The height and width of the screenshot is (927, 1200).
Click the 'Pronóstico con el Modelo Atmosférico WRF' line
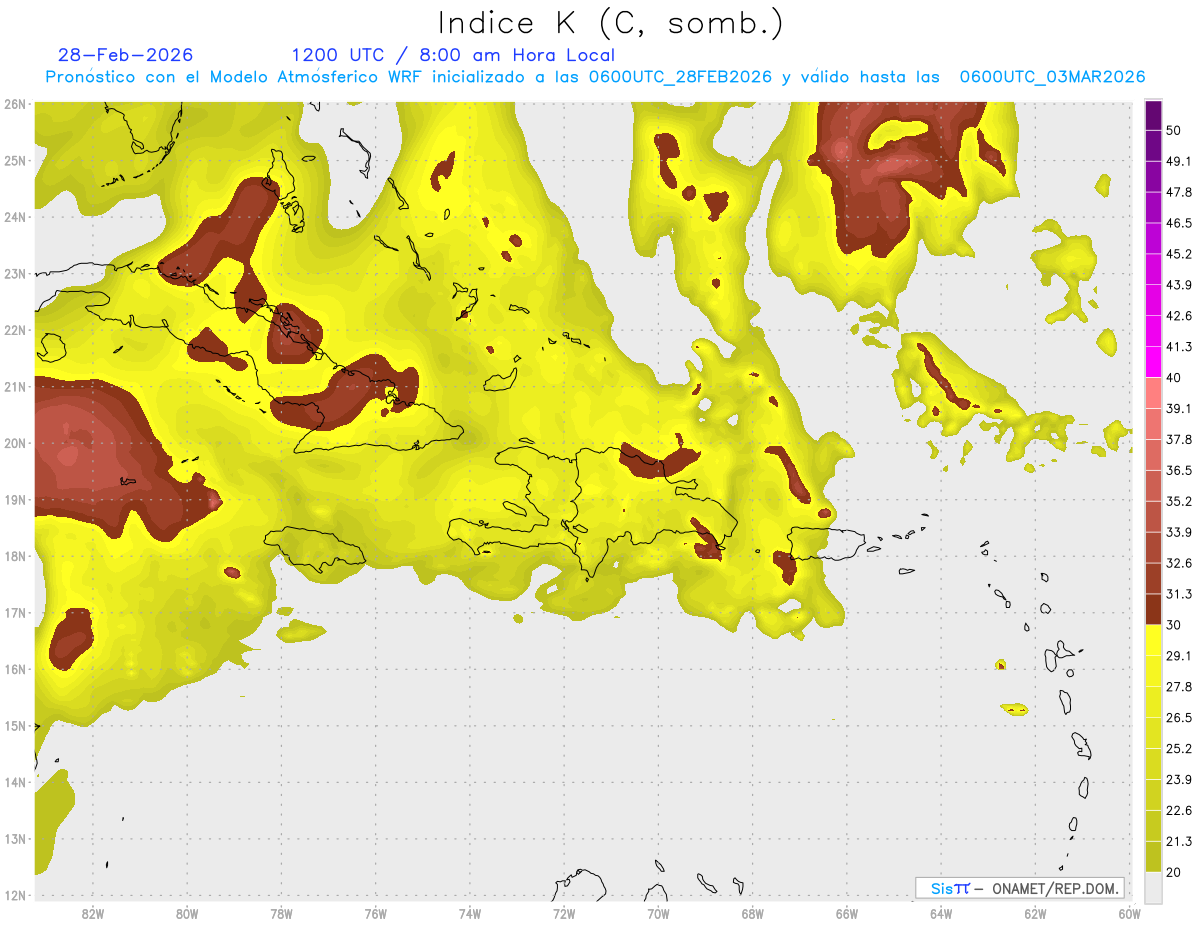point(596,77)
